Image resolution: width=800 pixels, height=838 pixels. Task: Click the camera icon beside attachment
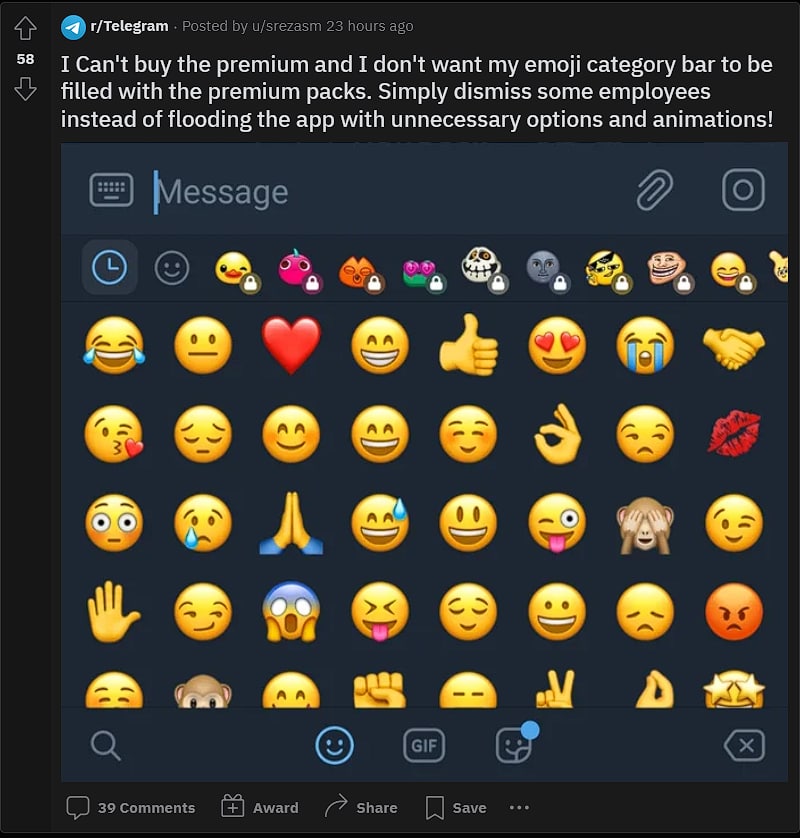[743, 190]
